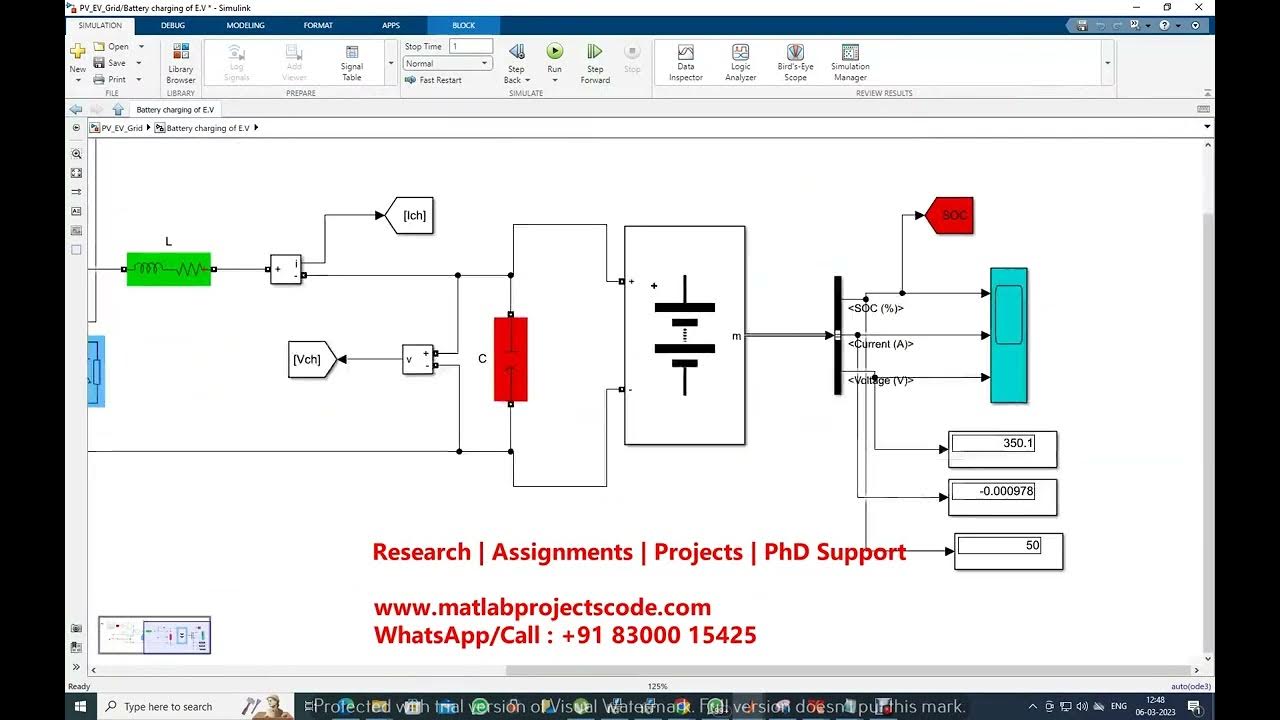
Task: Select the [Vch] Goto block
Action: [313, 359]
